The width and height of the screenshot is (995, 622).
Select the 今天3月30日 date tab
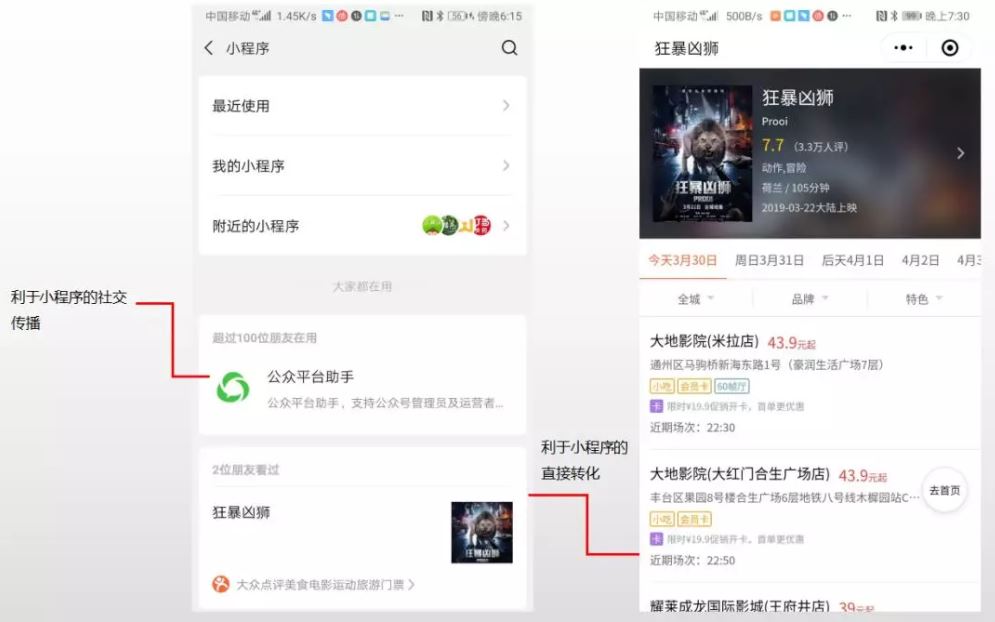pos(683,260)
